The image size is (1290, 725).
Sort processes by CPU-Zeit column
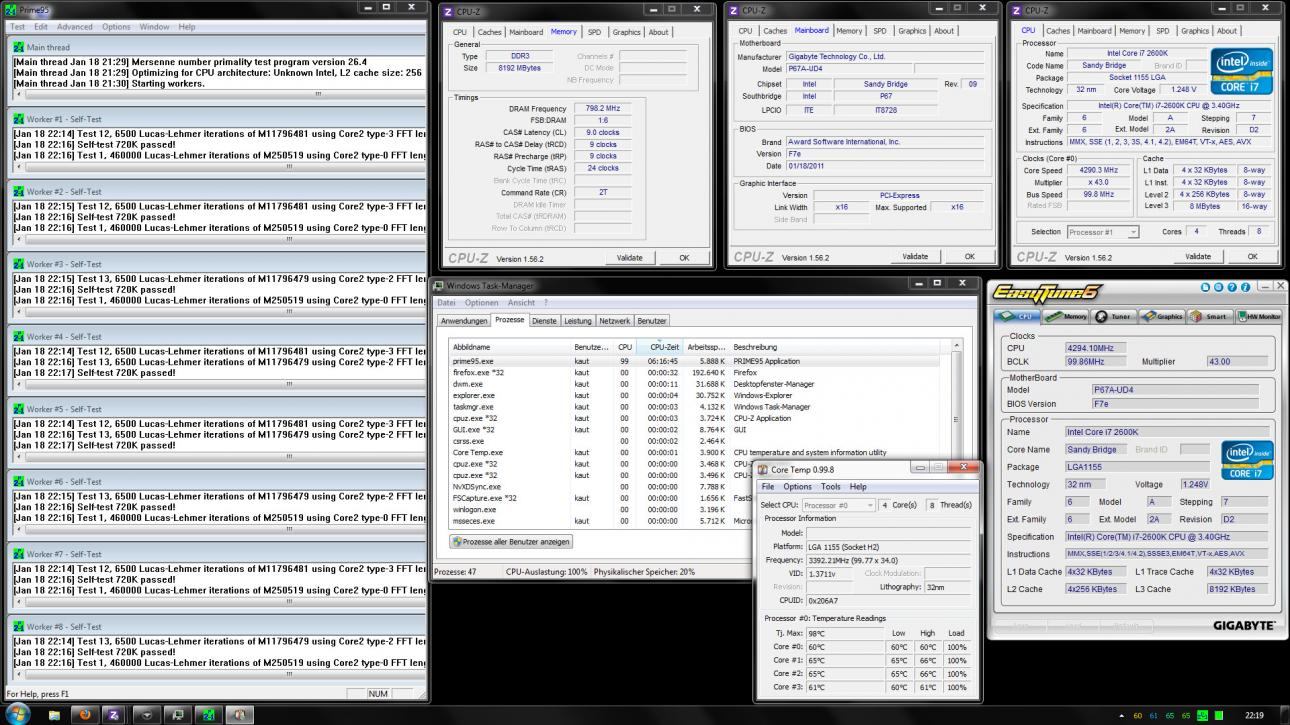pos(658,347)
